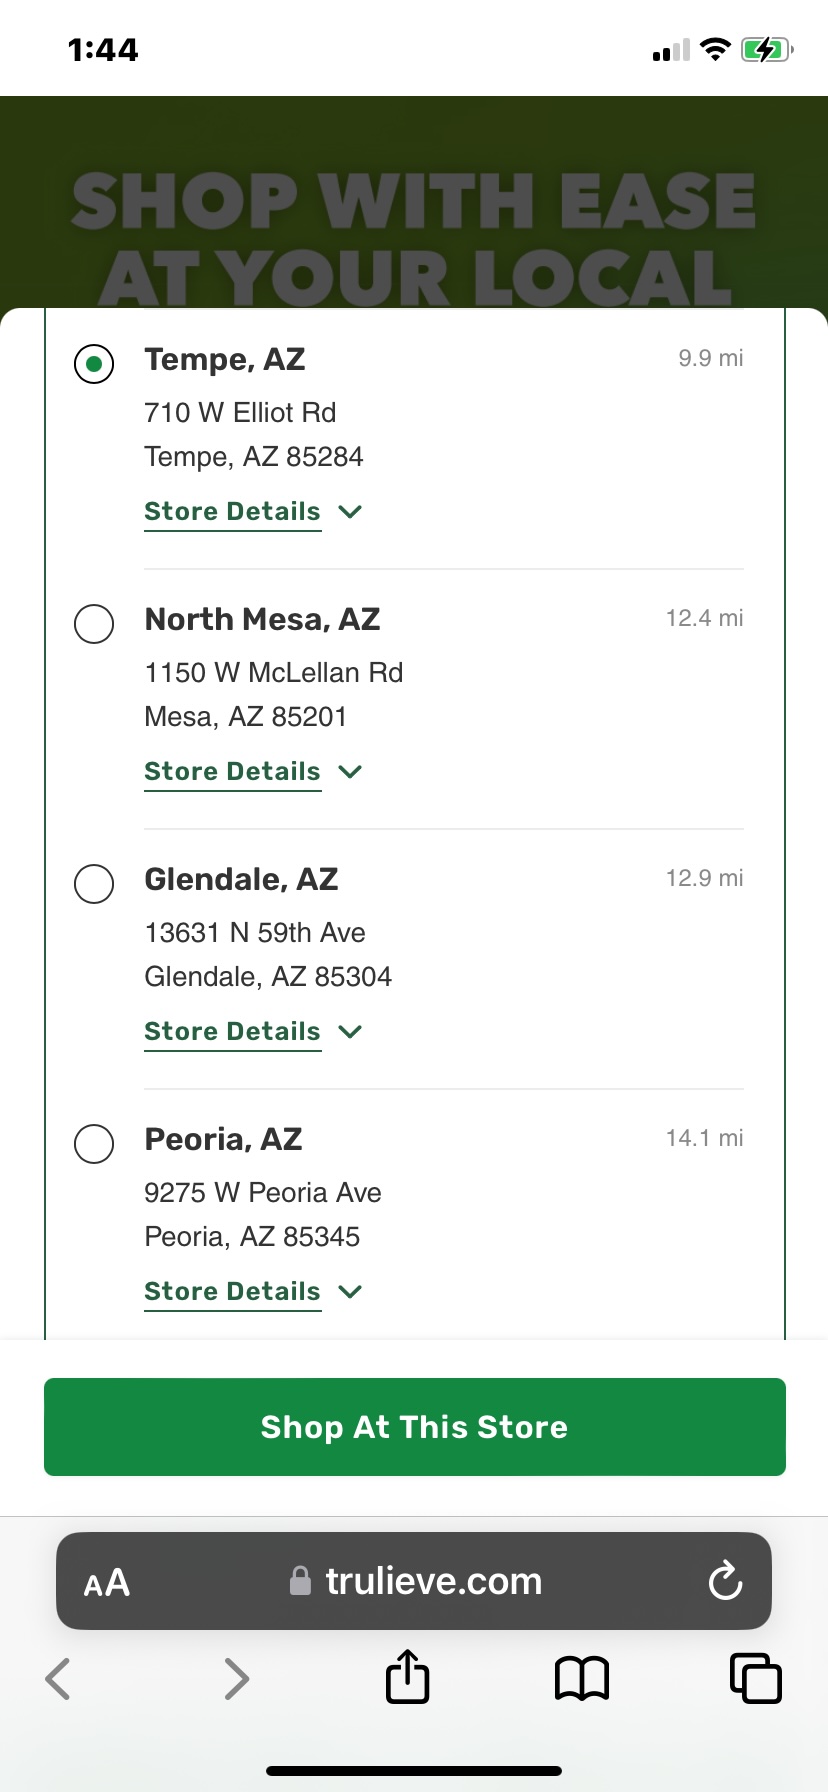Viewport: 828px width, 1792px height.
Task: Tap the Glendale, AZ store name
Action: pyautogui.click(x=241, y=880)
